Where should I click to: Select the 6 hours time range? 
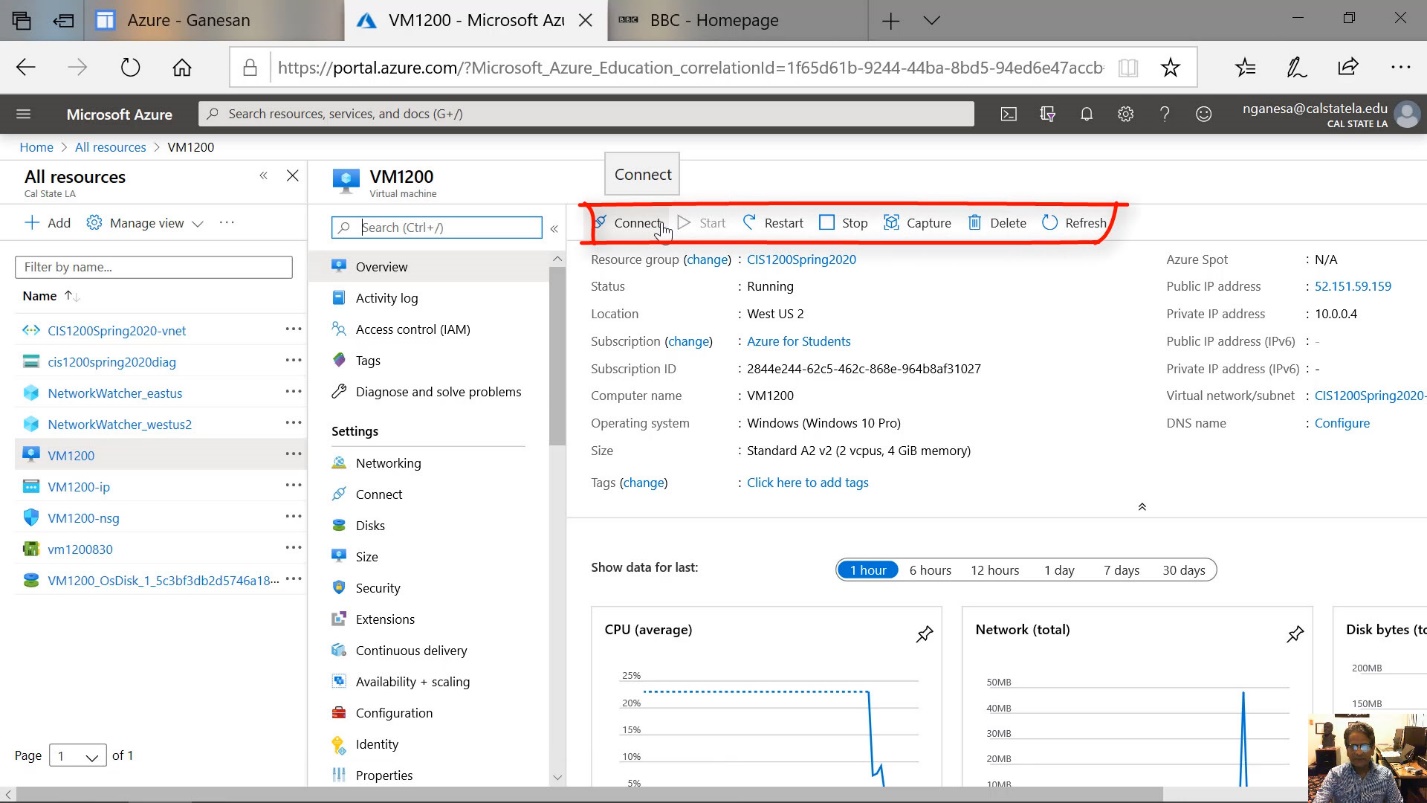click(x=930, y=570)
